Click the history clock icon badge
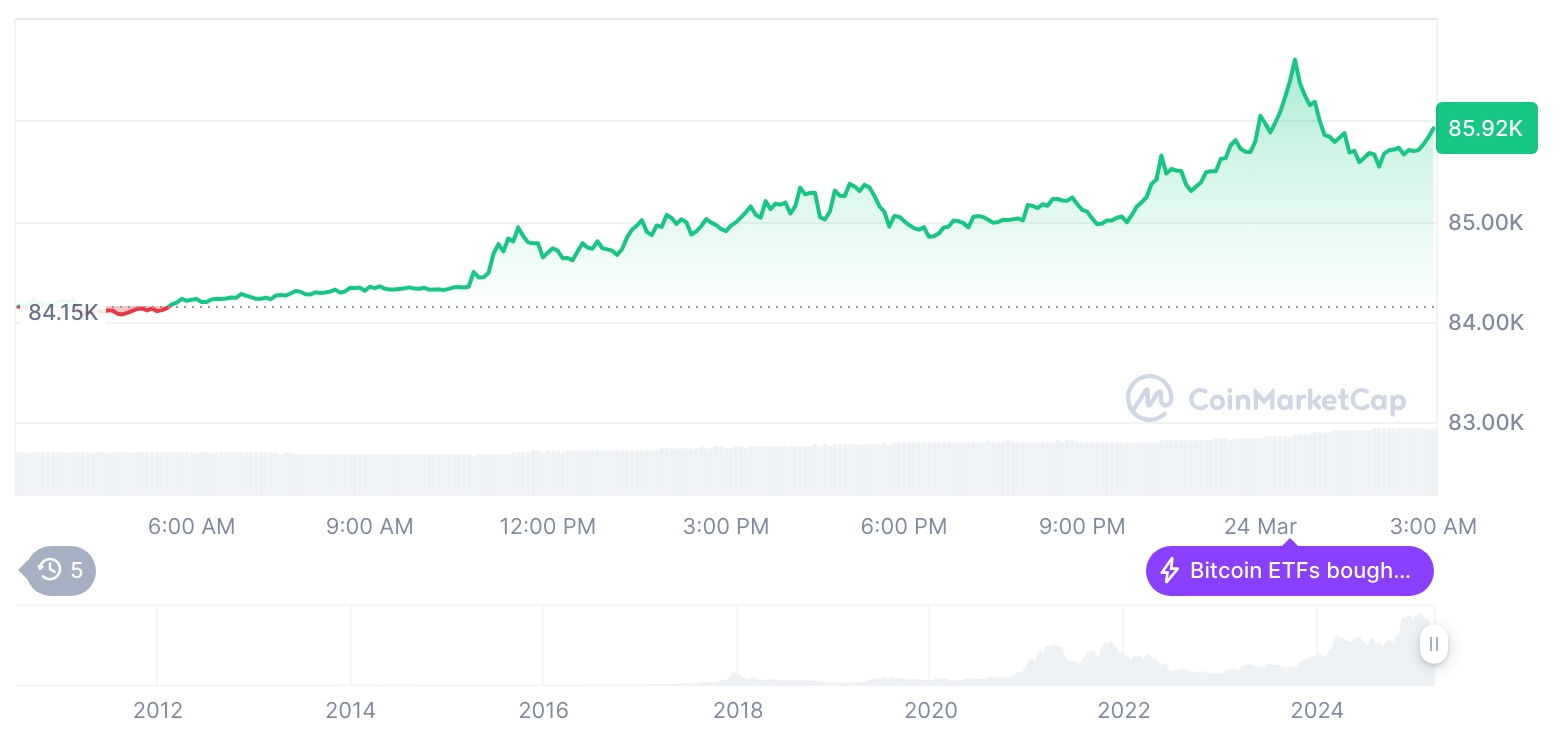Image resolution: width=1566 pixels, height=732 pixels. (x=50, y=571)
